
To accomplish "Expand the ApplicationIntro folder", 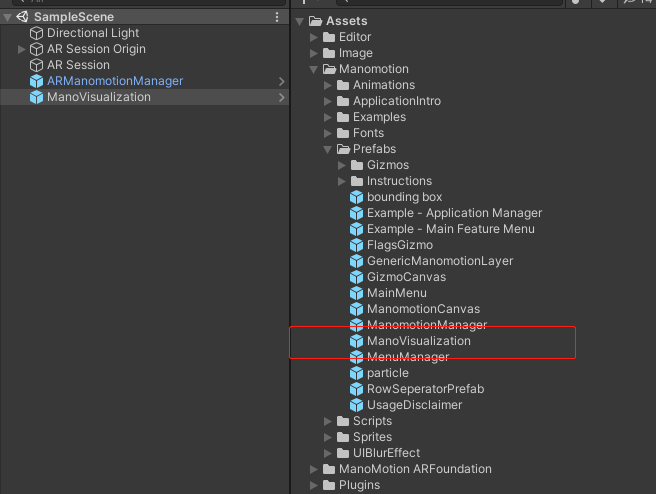I will tap(328, 101).
